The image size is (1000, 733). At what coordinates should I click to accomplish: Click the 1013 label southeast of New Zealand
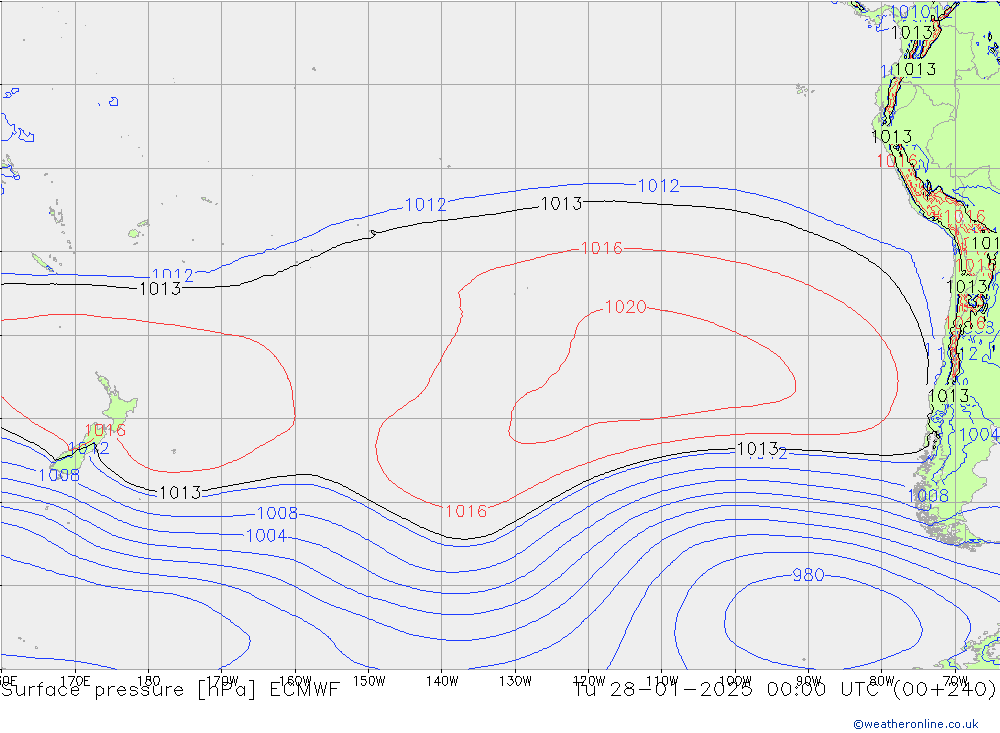(x=180, y=492)
